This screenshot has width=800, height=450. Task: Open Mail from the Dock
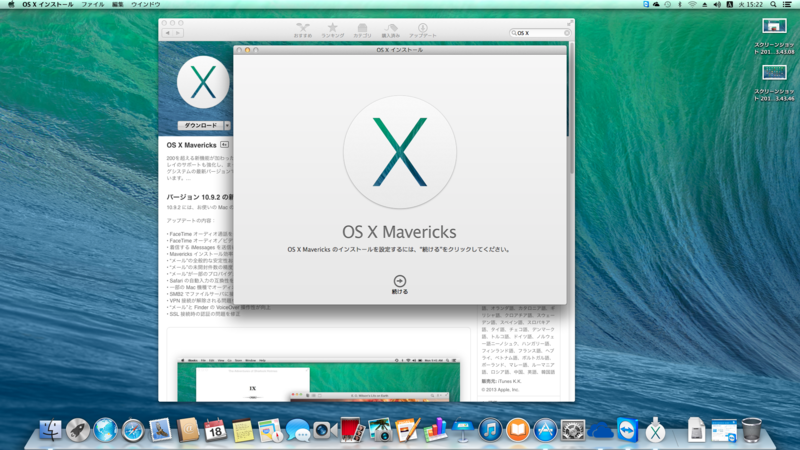pyautogui.click(x=160, y=430)
